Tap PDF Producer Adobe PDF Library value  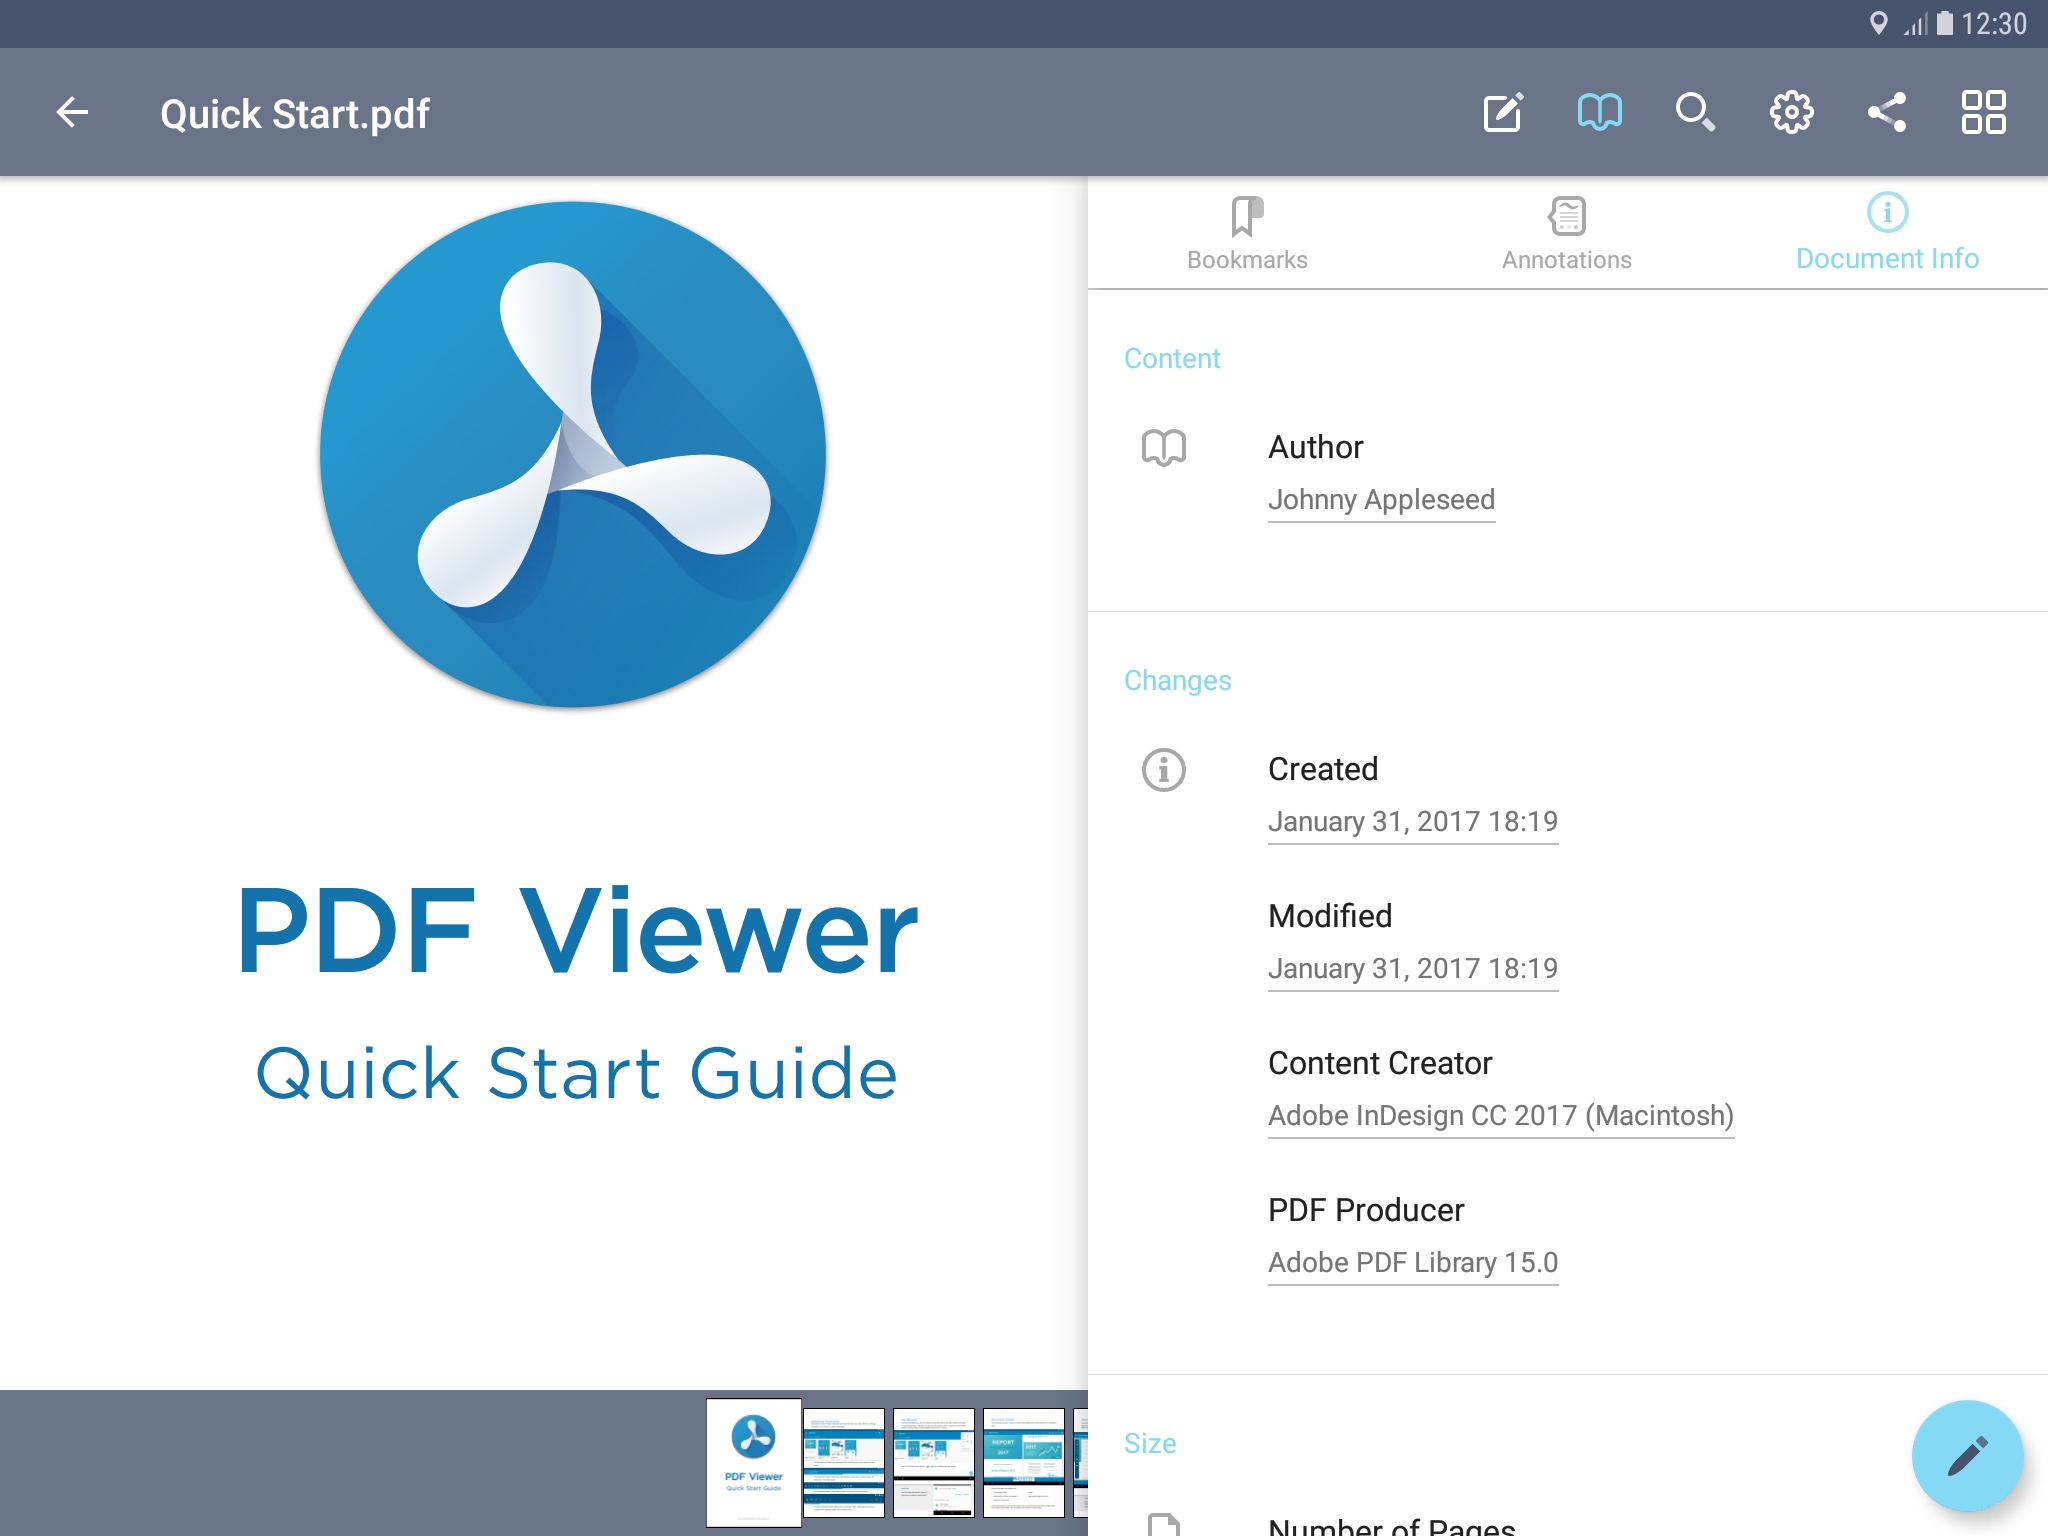pos(1412,1262)
